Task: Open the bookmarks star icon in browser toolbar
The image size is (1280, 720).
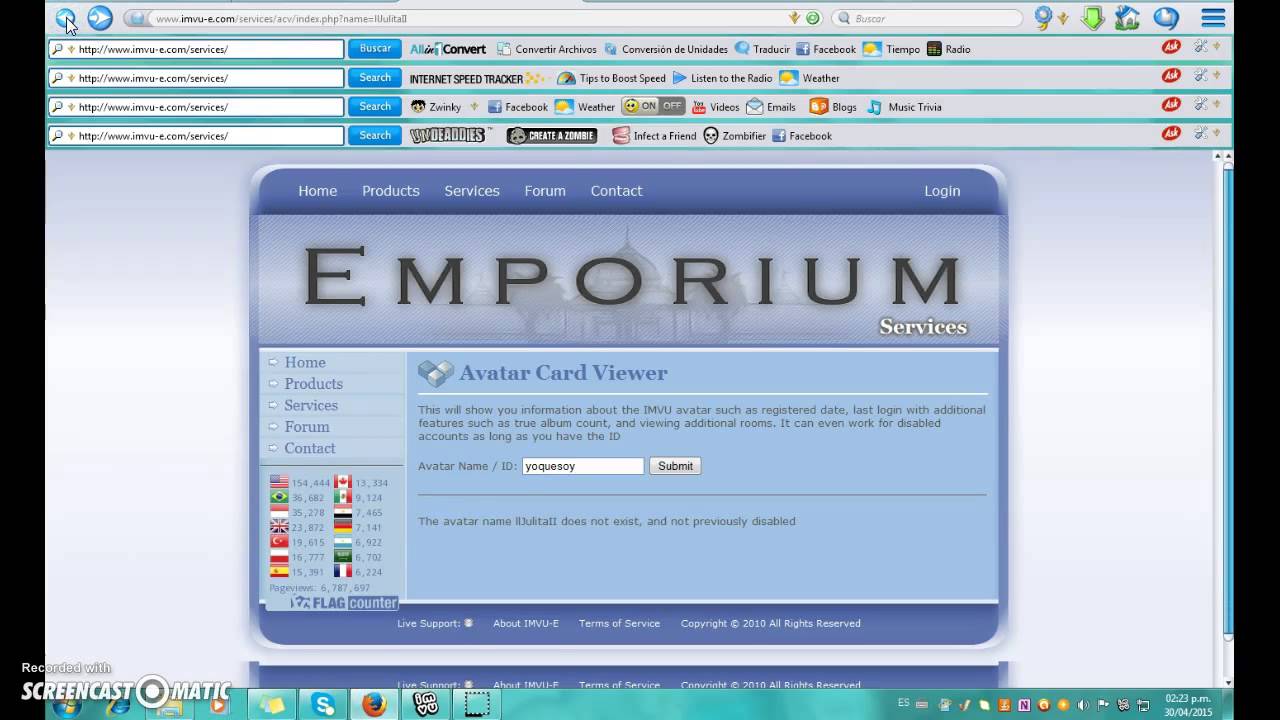Action: coord(1044,18)
